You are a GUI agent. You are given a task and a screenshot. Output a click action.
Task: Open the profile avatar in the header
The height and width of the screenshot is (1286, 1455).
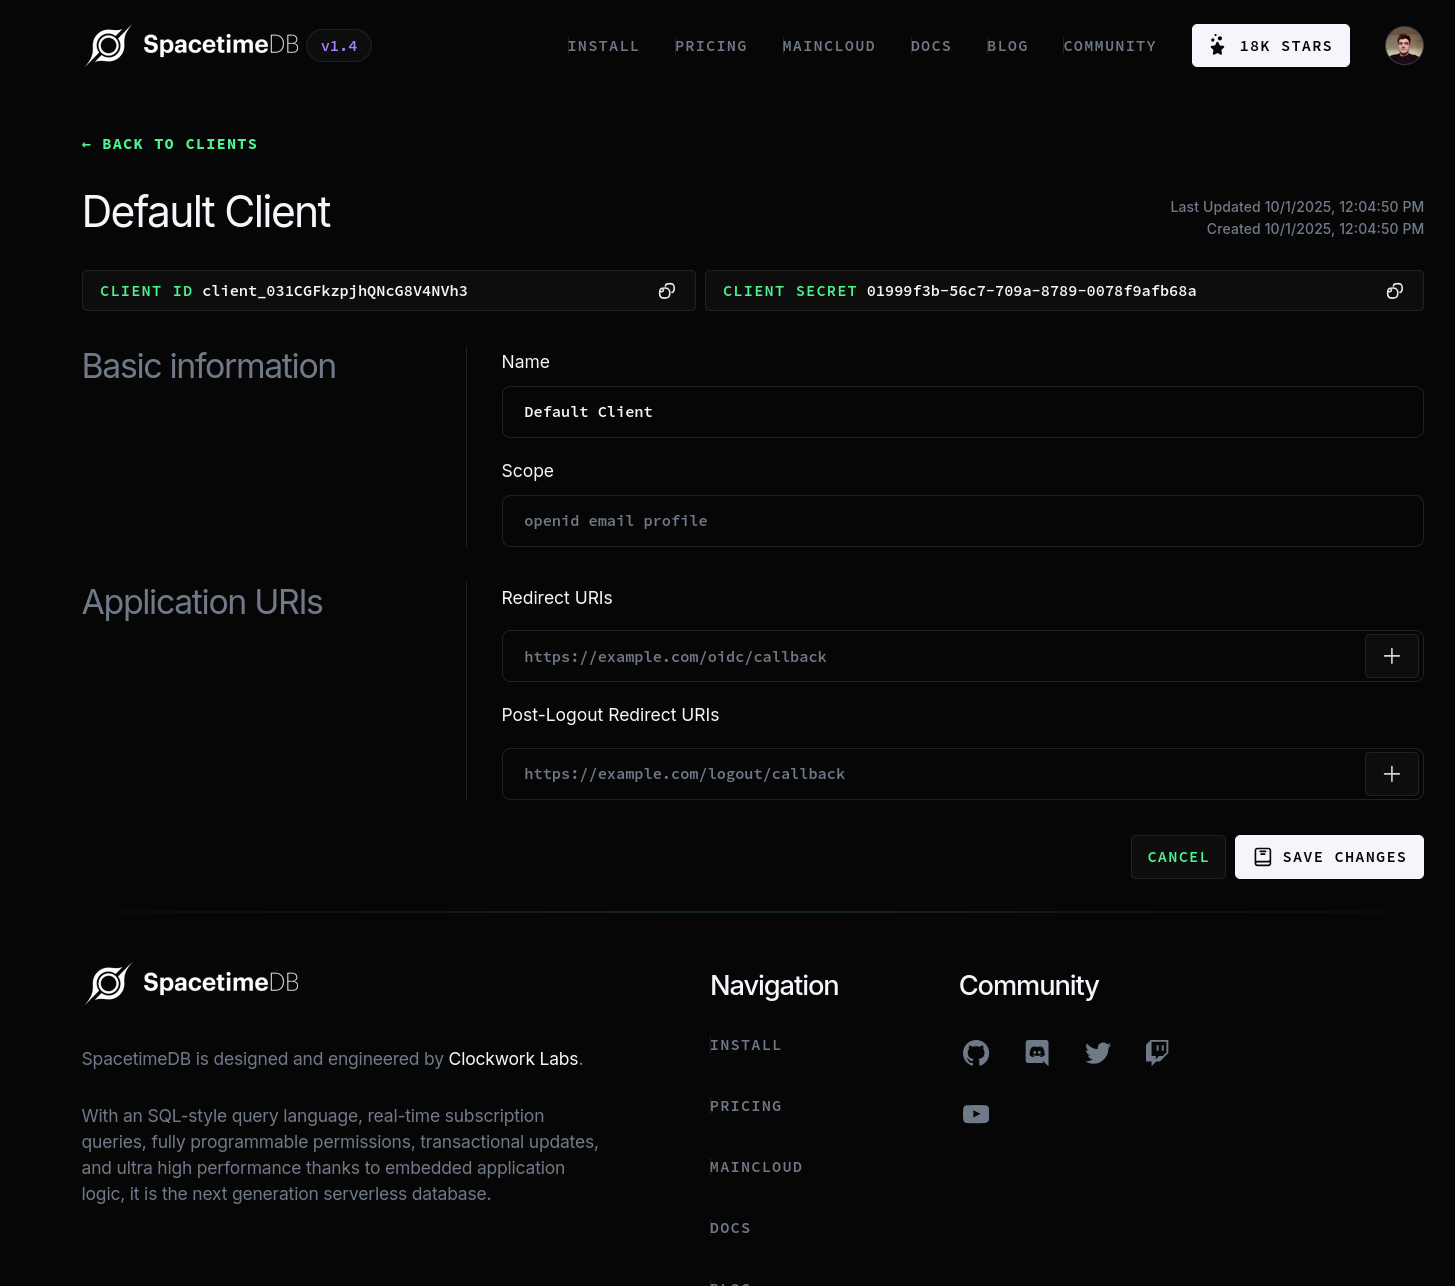click(x=1403, y=45)
